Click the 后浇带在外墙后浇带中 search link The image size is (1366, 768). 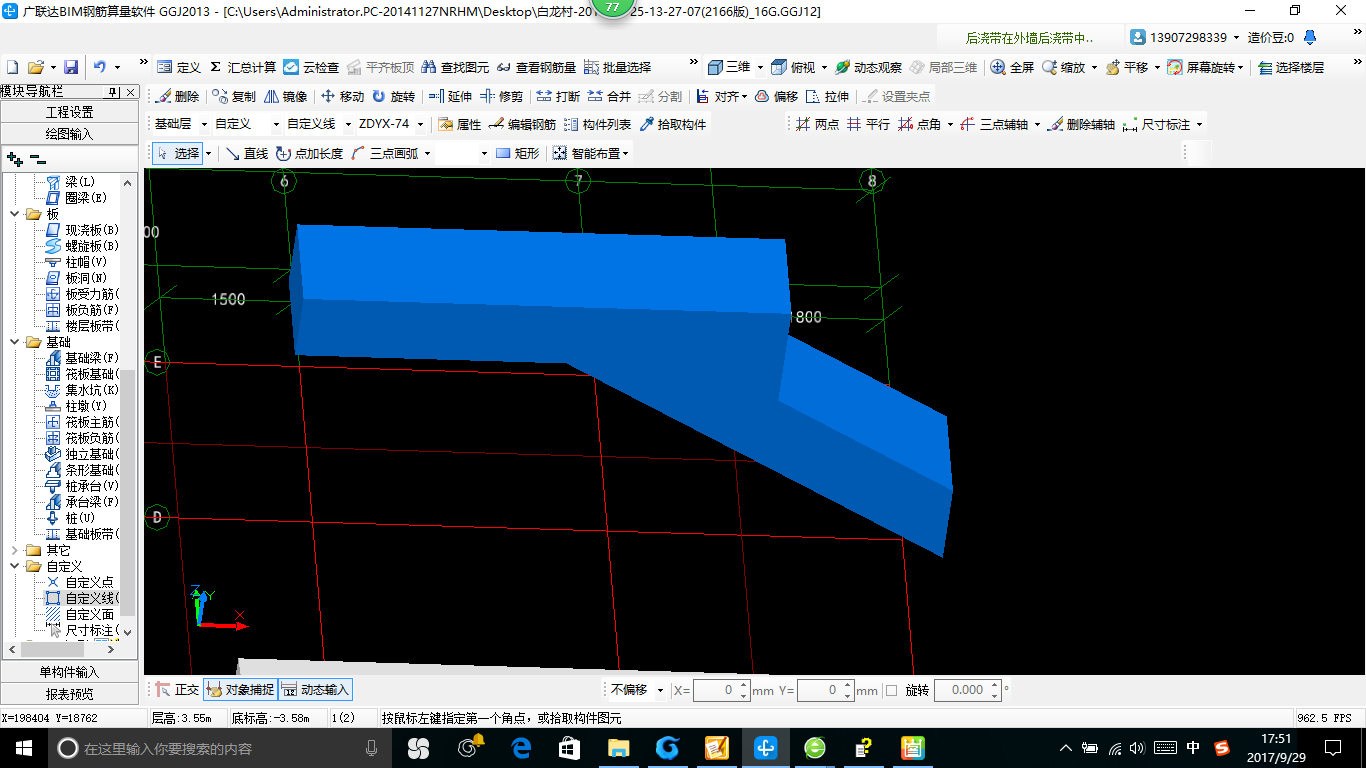(x=1030, y=37)
